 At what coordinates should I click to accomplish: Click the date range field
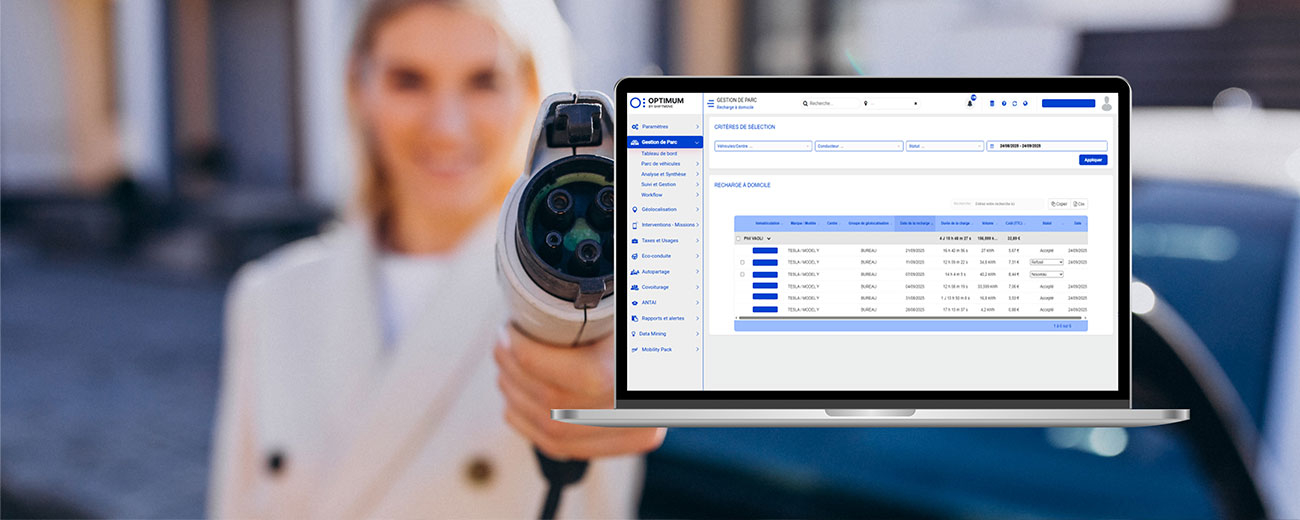(x=1047, y=146)
